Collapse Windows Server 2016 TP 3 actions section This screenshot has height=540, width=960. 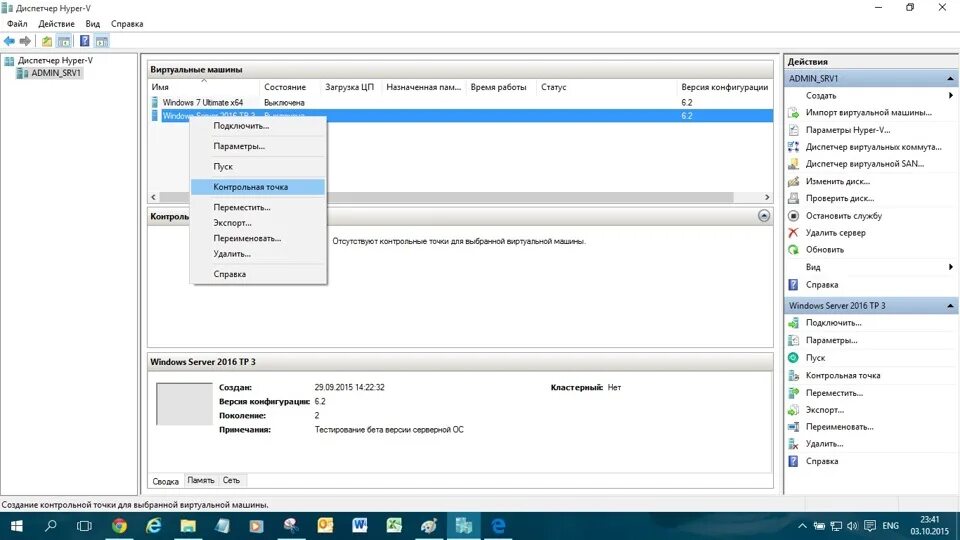coord(950,306)
